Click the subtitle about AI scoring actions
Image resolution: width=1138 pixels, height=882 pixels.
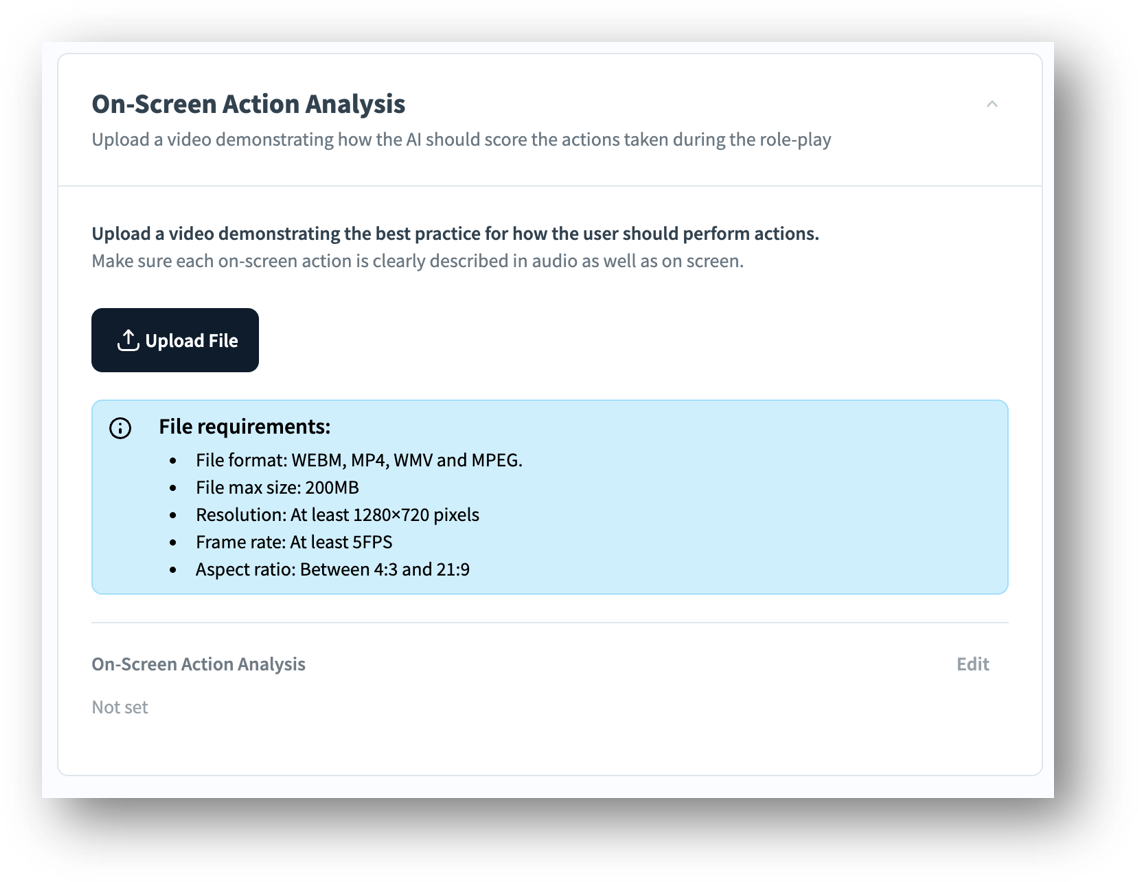[461, 140]
